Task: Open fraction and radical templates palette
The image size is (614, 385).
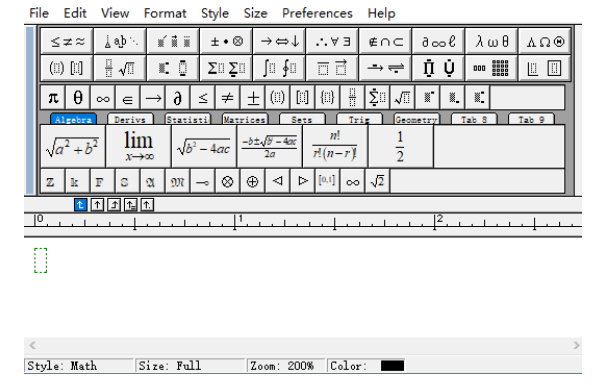Action: click(120, 68)
